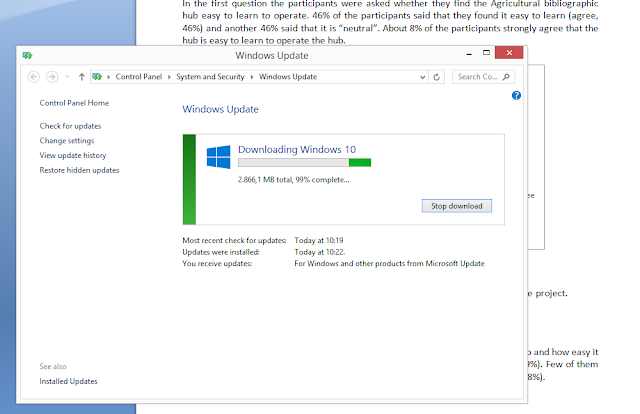Click the Back navigation arrow
The height and width of the screenshot is (414, 640).
tap(33, 77)
